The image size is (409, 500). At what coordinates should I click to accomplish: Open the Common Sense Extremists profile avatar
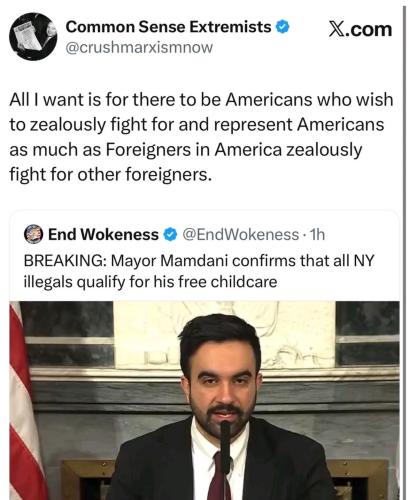point(33,36)
